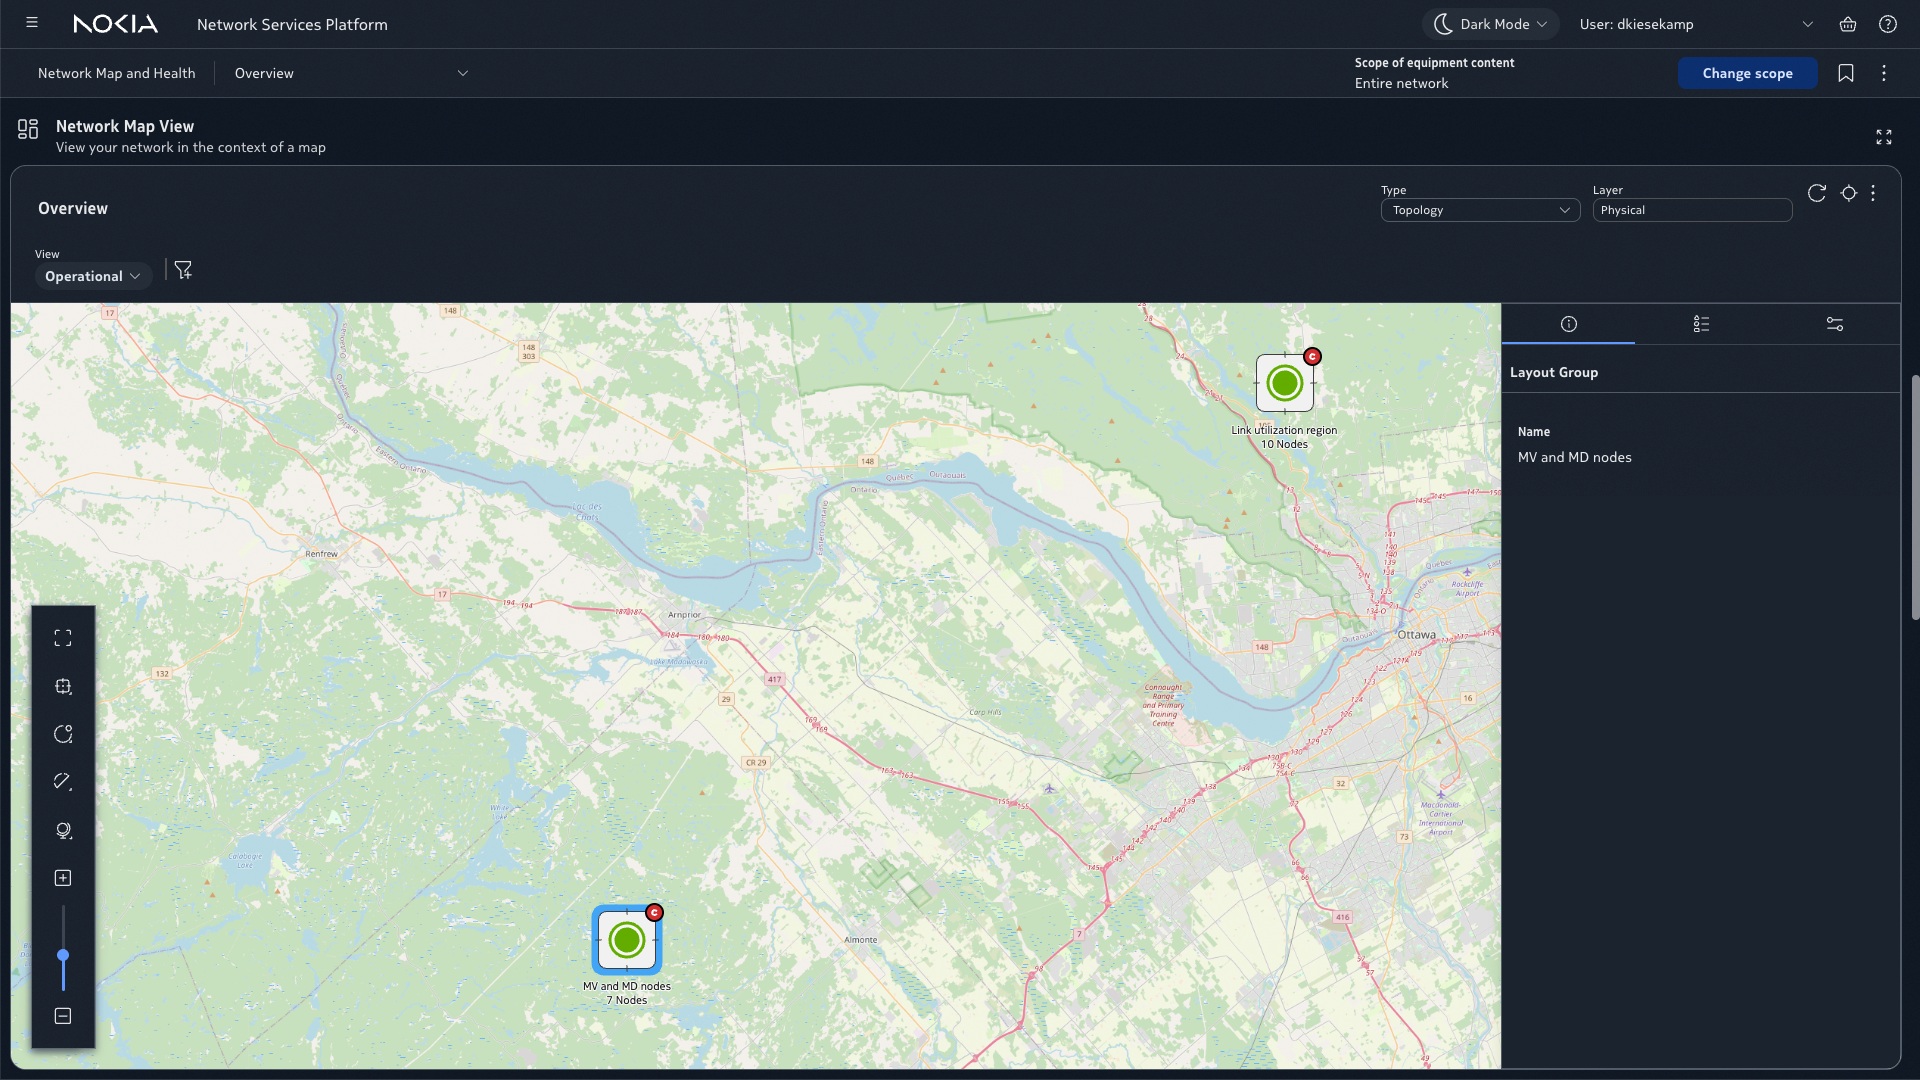Click the map zoom in plus button
Screen dimensions: 1920x1080
(x=63, y=878)
